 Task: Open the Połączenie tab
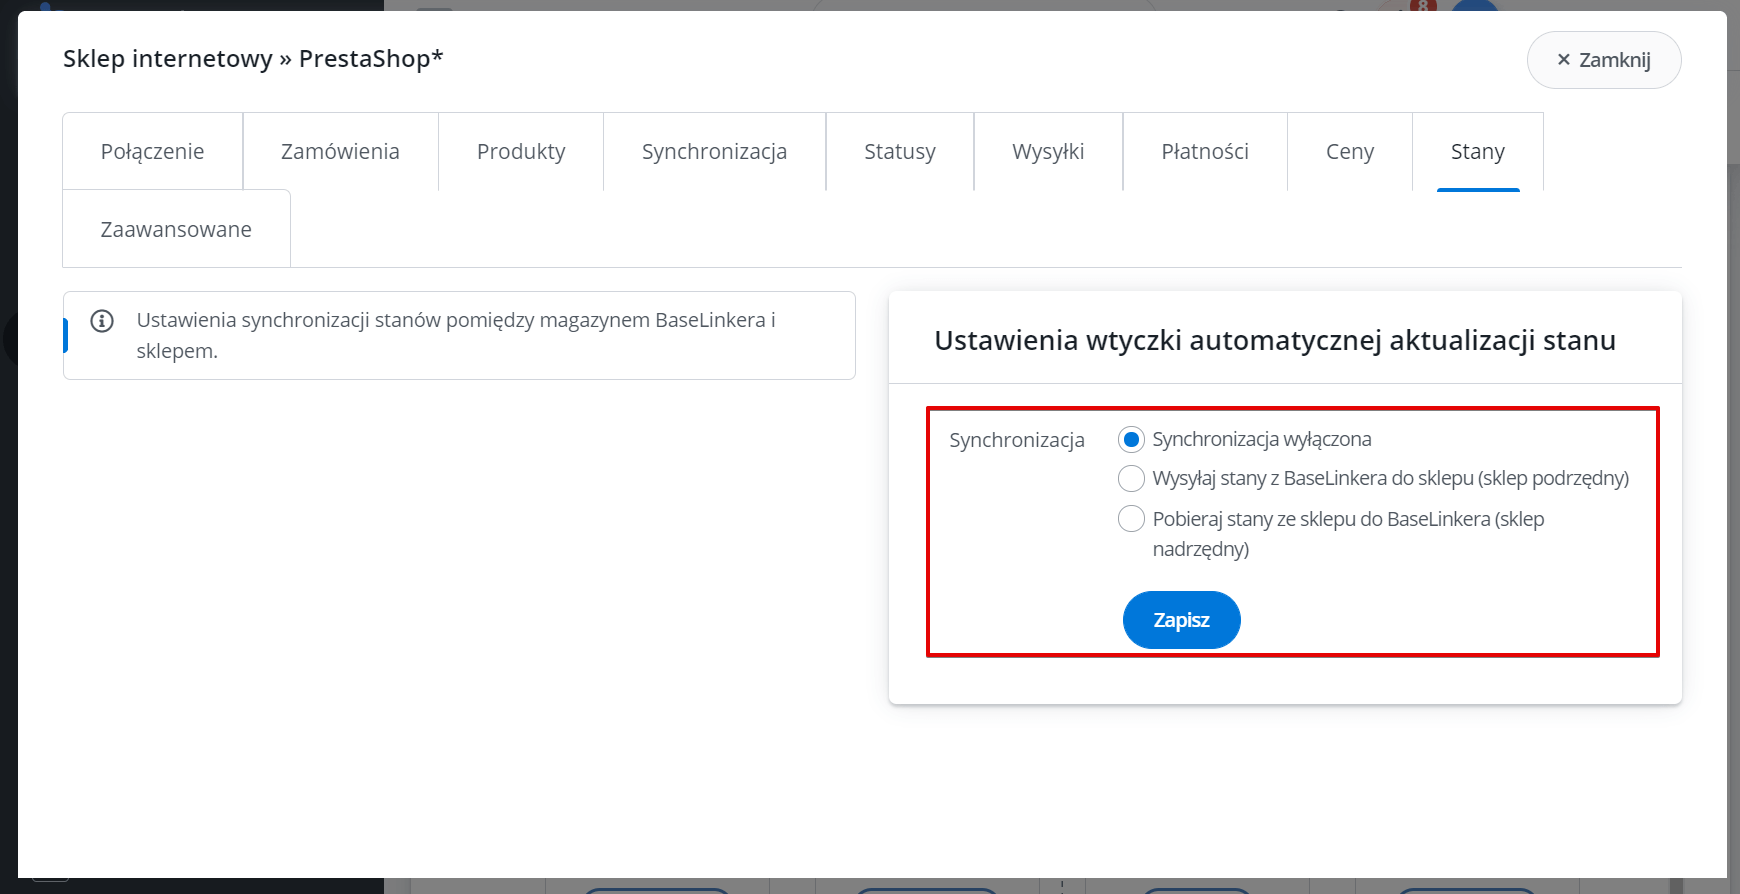[152, 151]
